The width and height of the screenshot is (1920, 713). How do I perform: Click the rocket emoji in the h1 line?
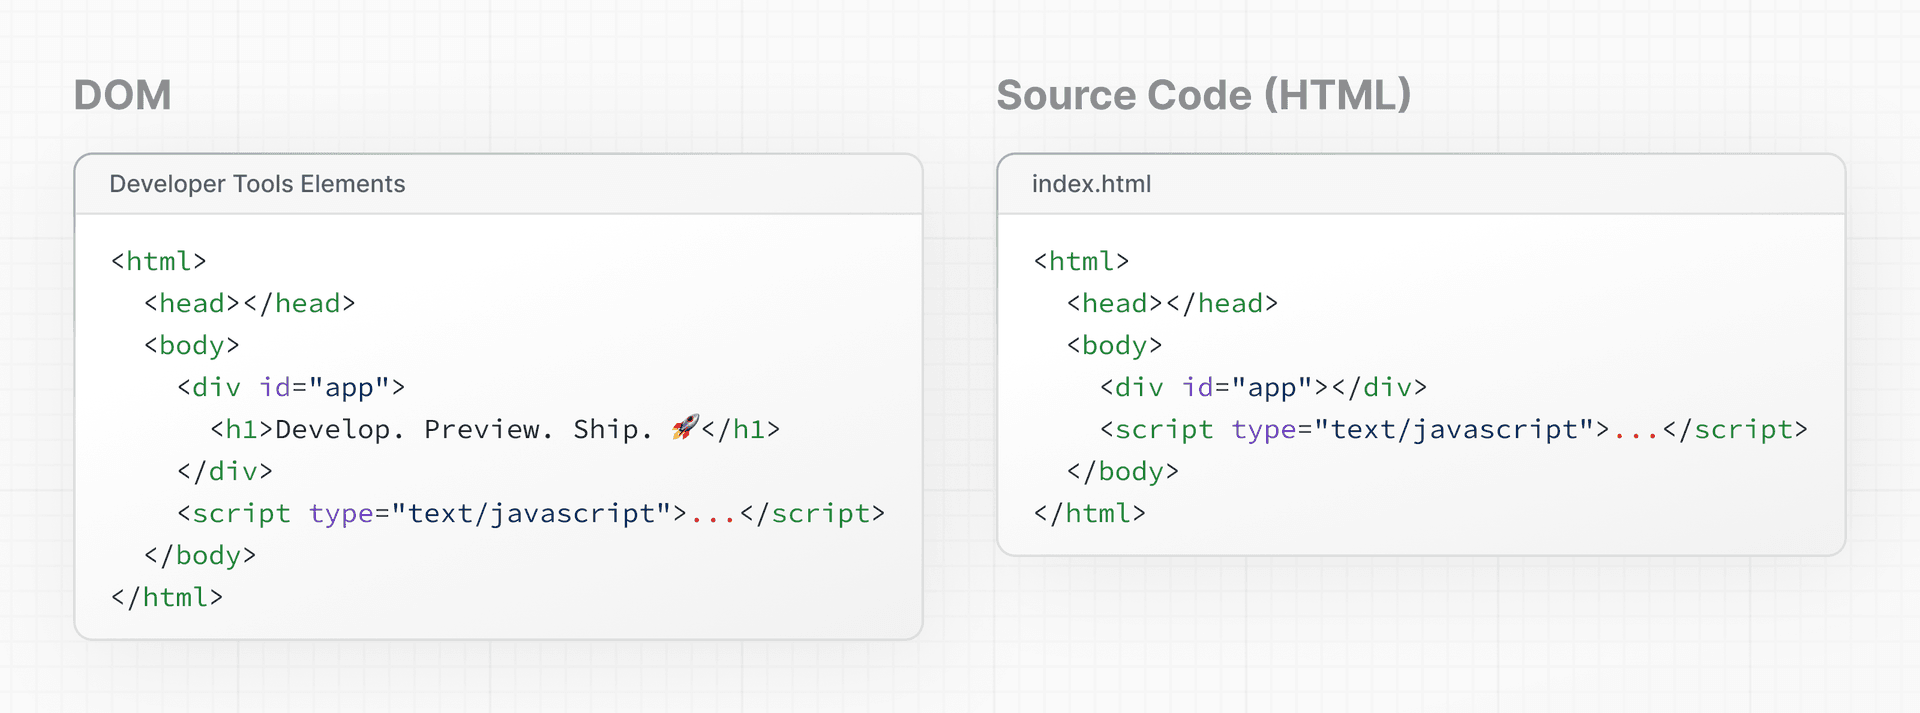click(x=685, y=428)
